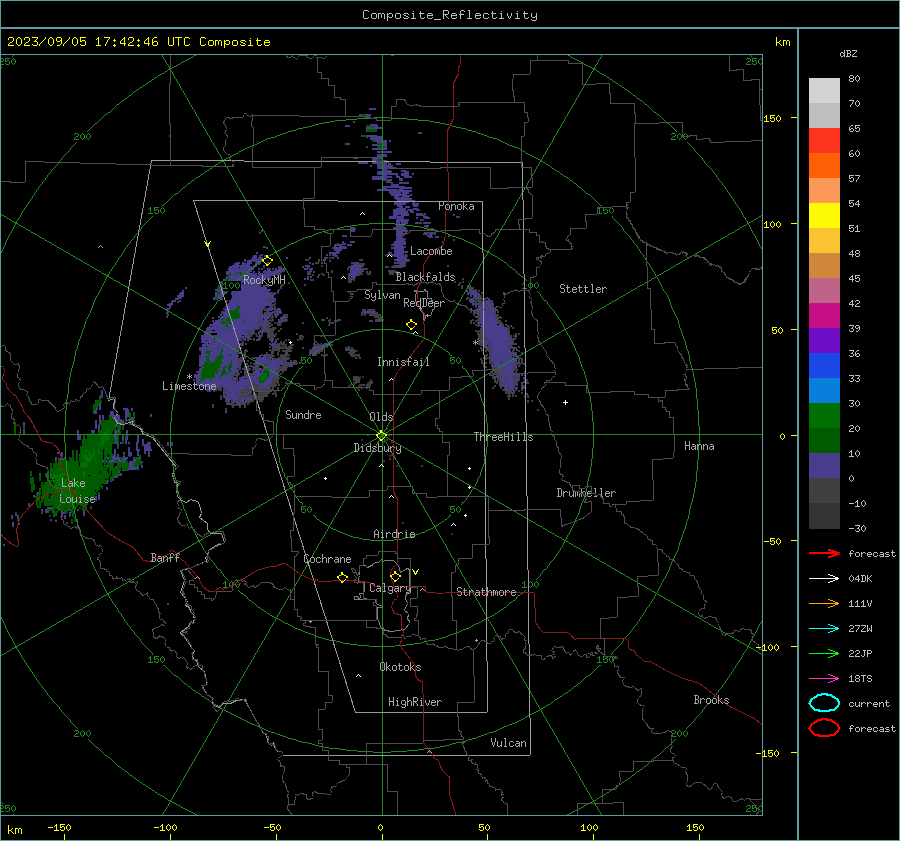This screenshot has width=900, height=841.
Task: Click the Limestone label
Action: point(189,386)
